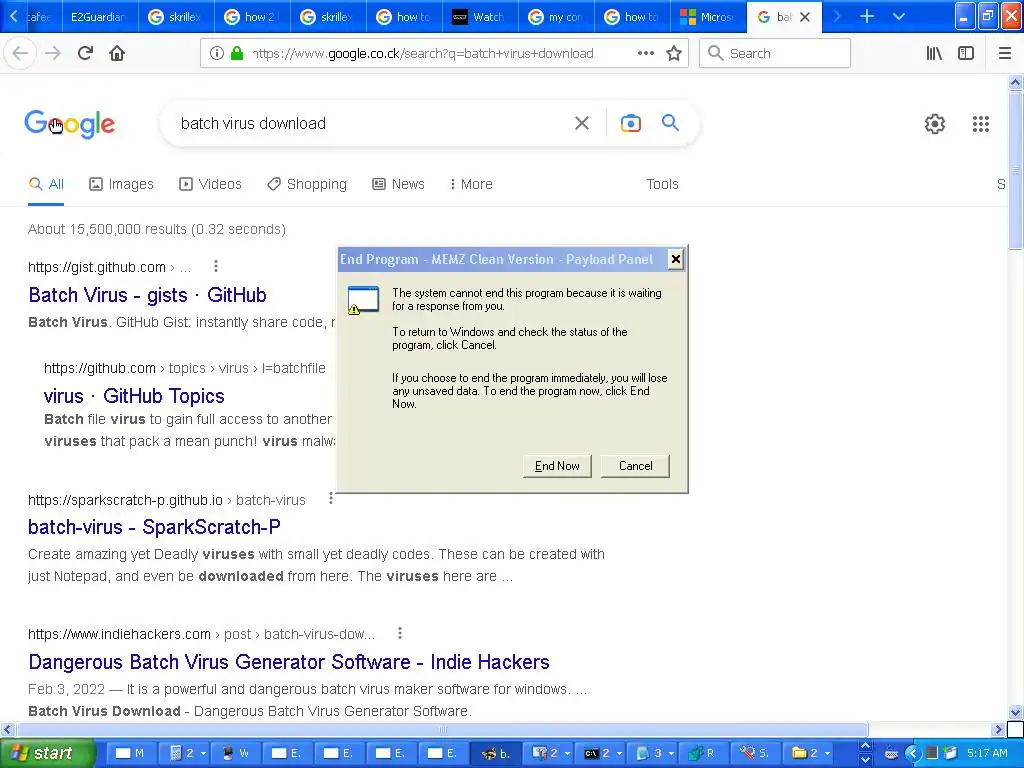Show site information icon in address bar
1024x768 pixels.
coord(217,54)
